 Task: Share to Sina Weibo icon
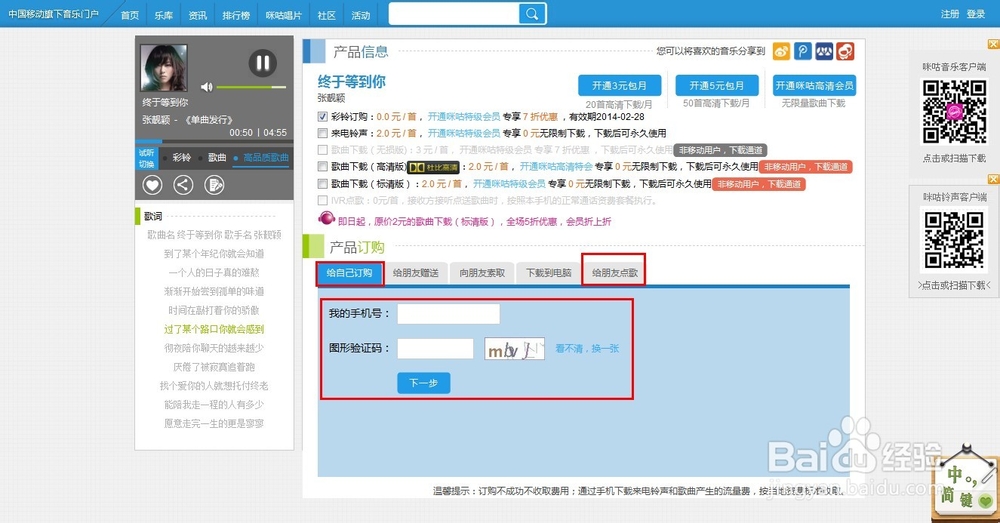[781, 52]
